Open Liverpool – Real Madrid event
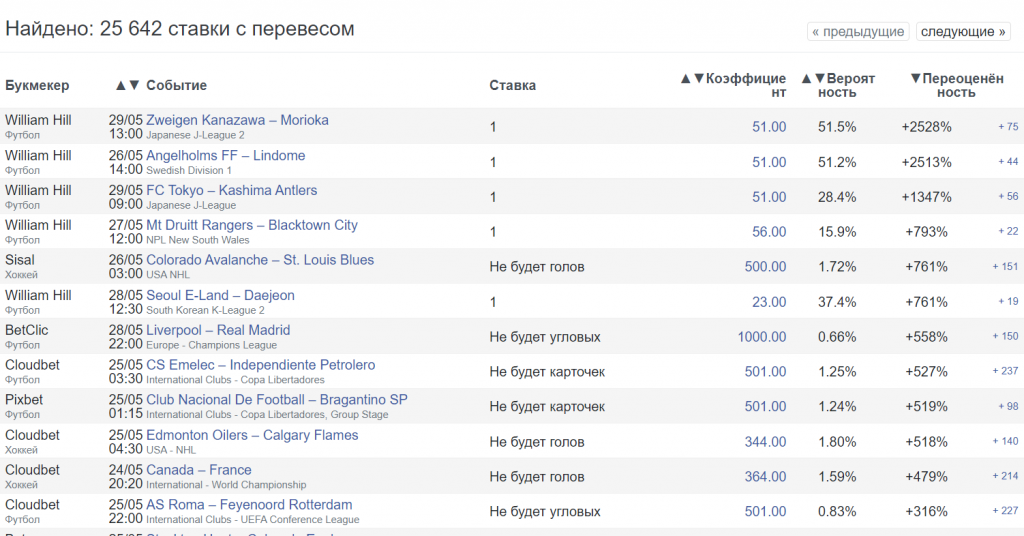This screenshot has height=536, width=1024. 218,330
